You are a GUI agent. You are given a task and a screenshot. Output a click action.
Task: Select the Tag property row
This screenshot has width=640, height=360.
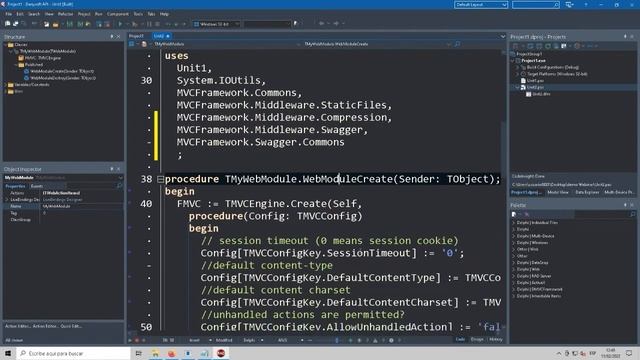pos(63,213)
